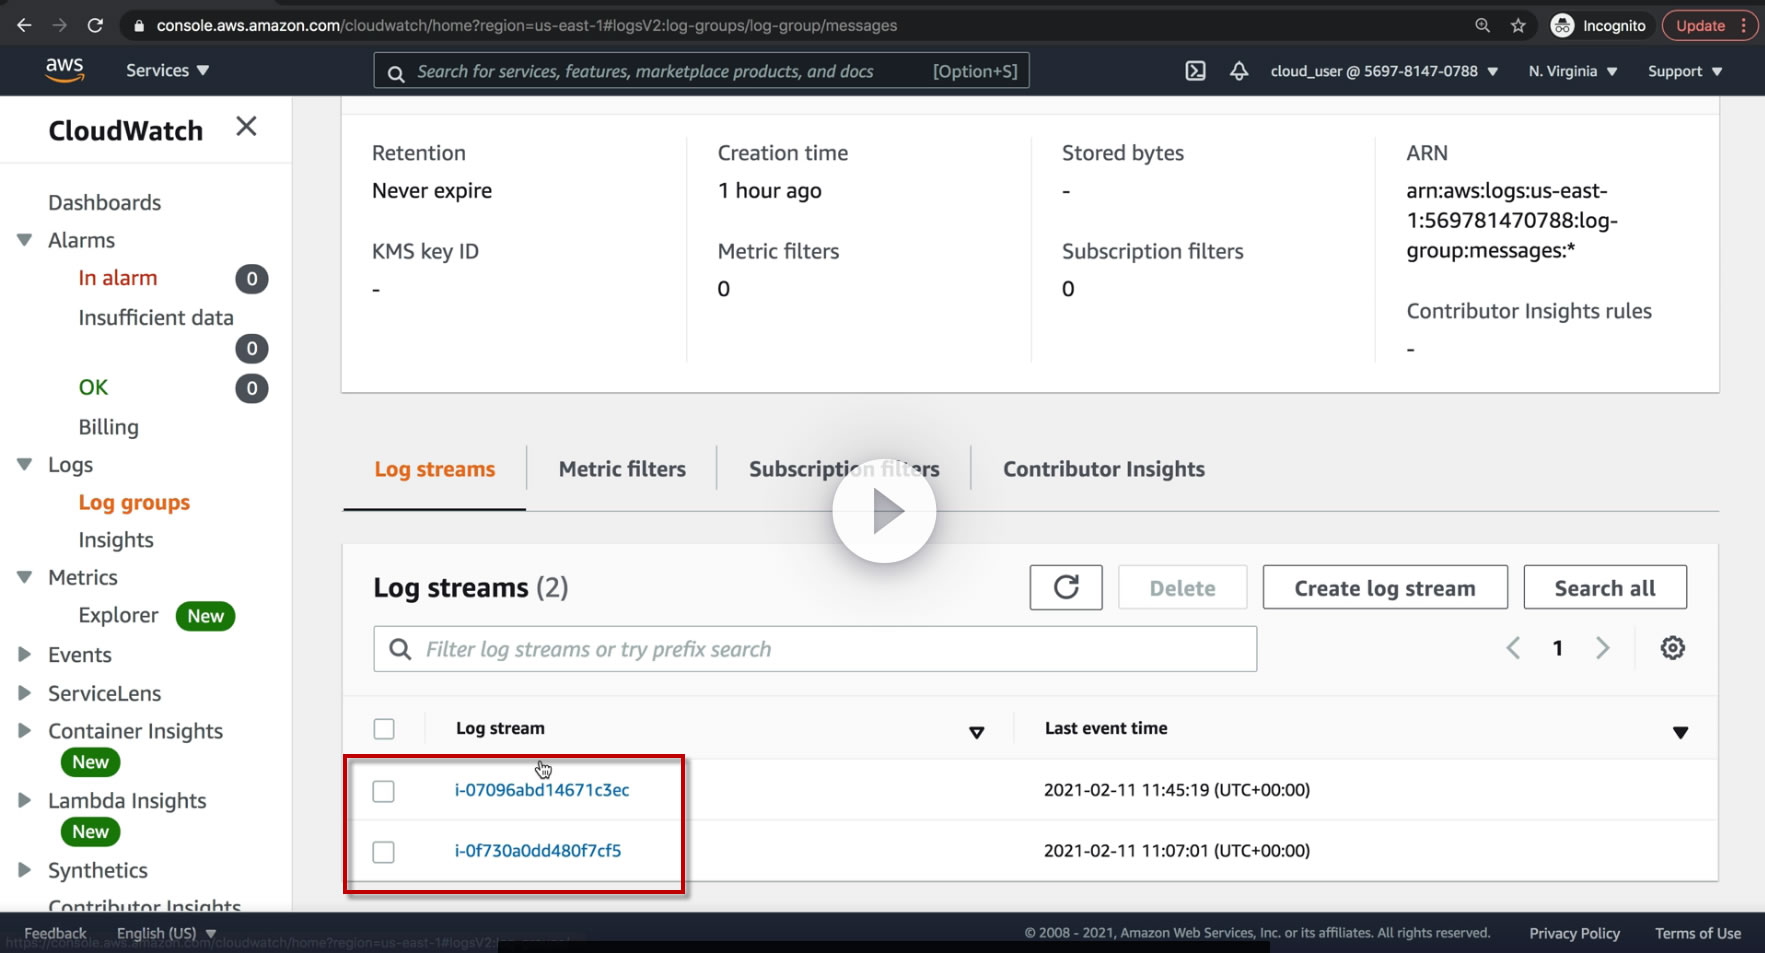Open the Privacy Policy footer link
This screenshot has height=953, width=1765.
pyautogui.click(x=1574, y=933)
